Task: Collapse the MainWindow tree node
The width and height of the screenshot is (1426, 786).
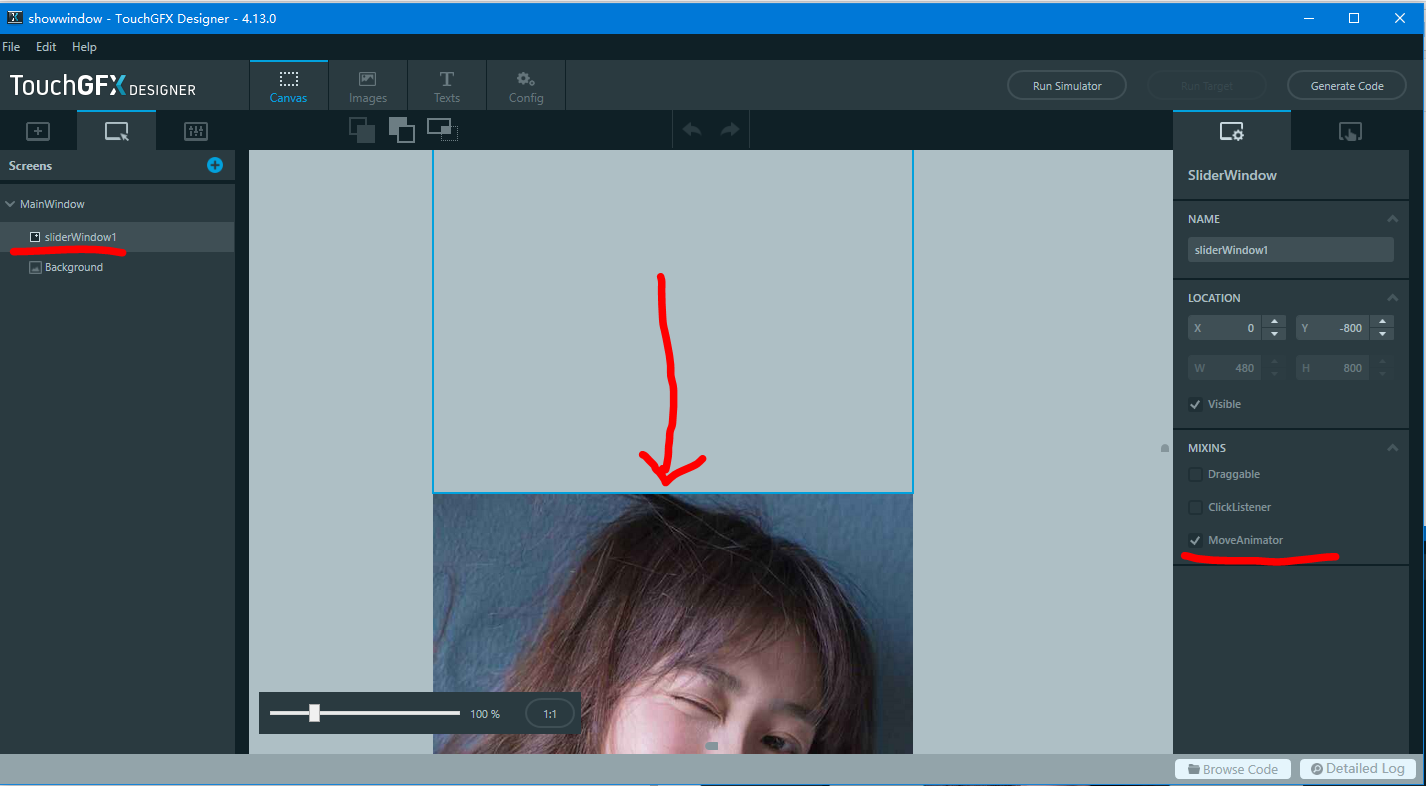Action: (x=10, y=203)
